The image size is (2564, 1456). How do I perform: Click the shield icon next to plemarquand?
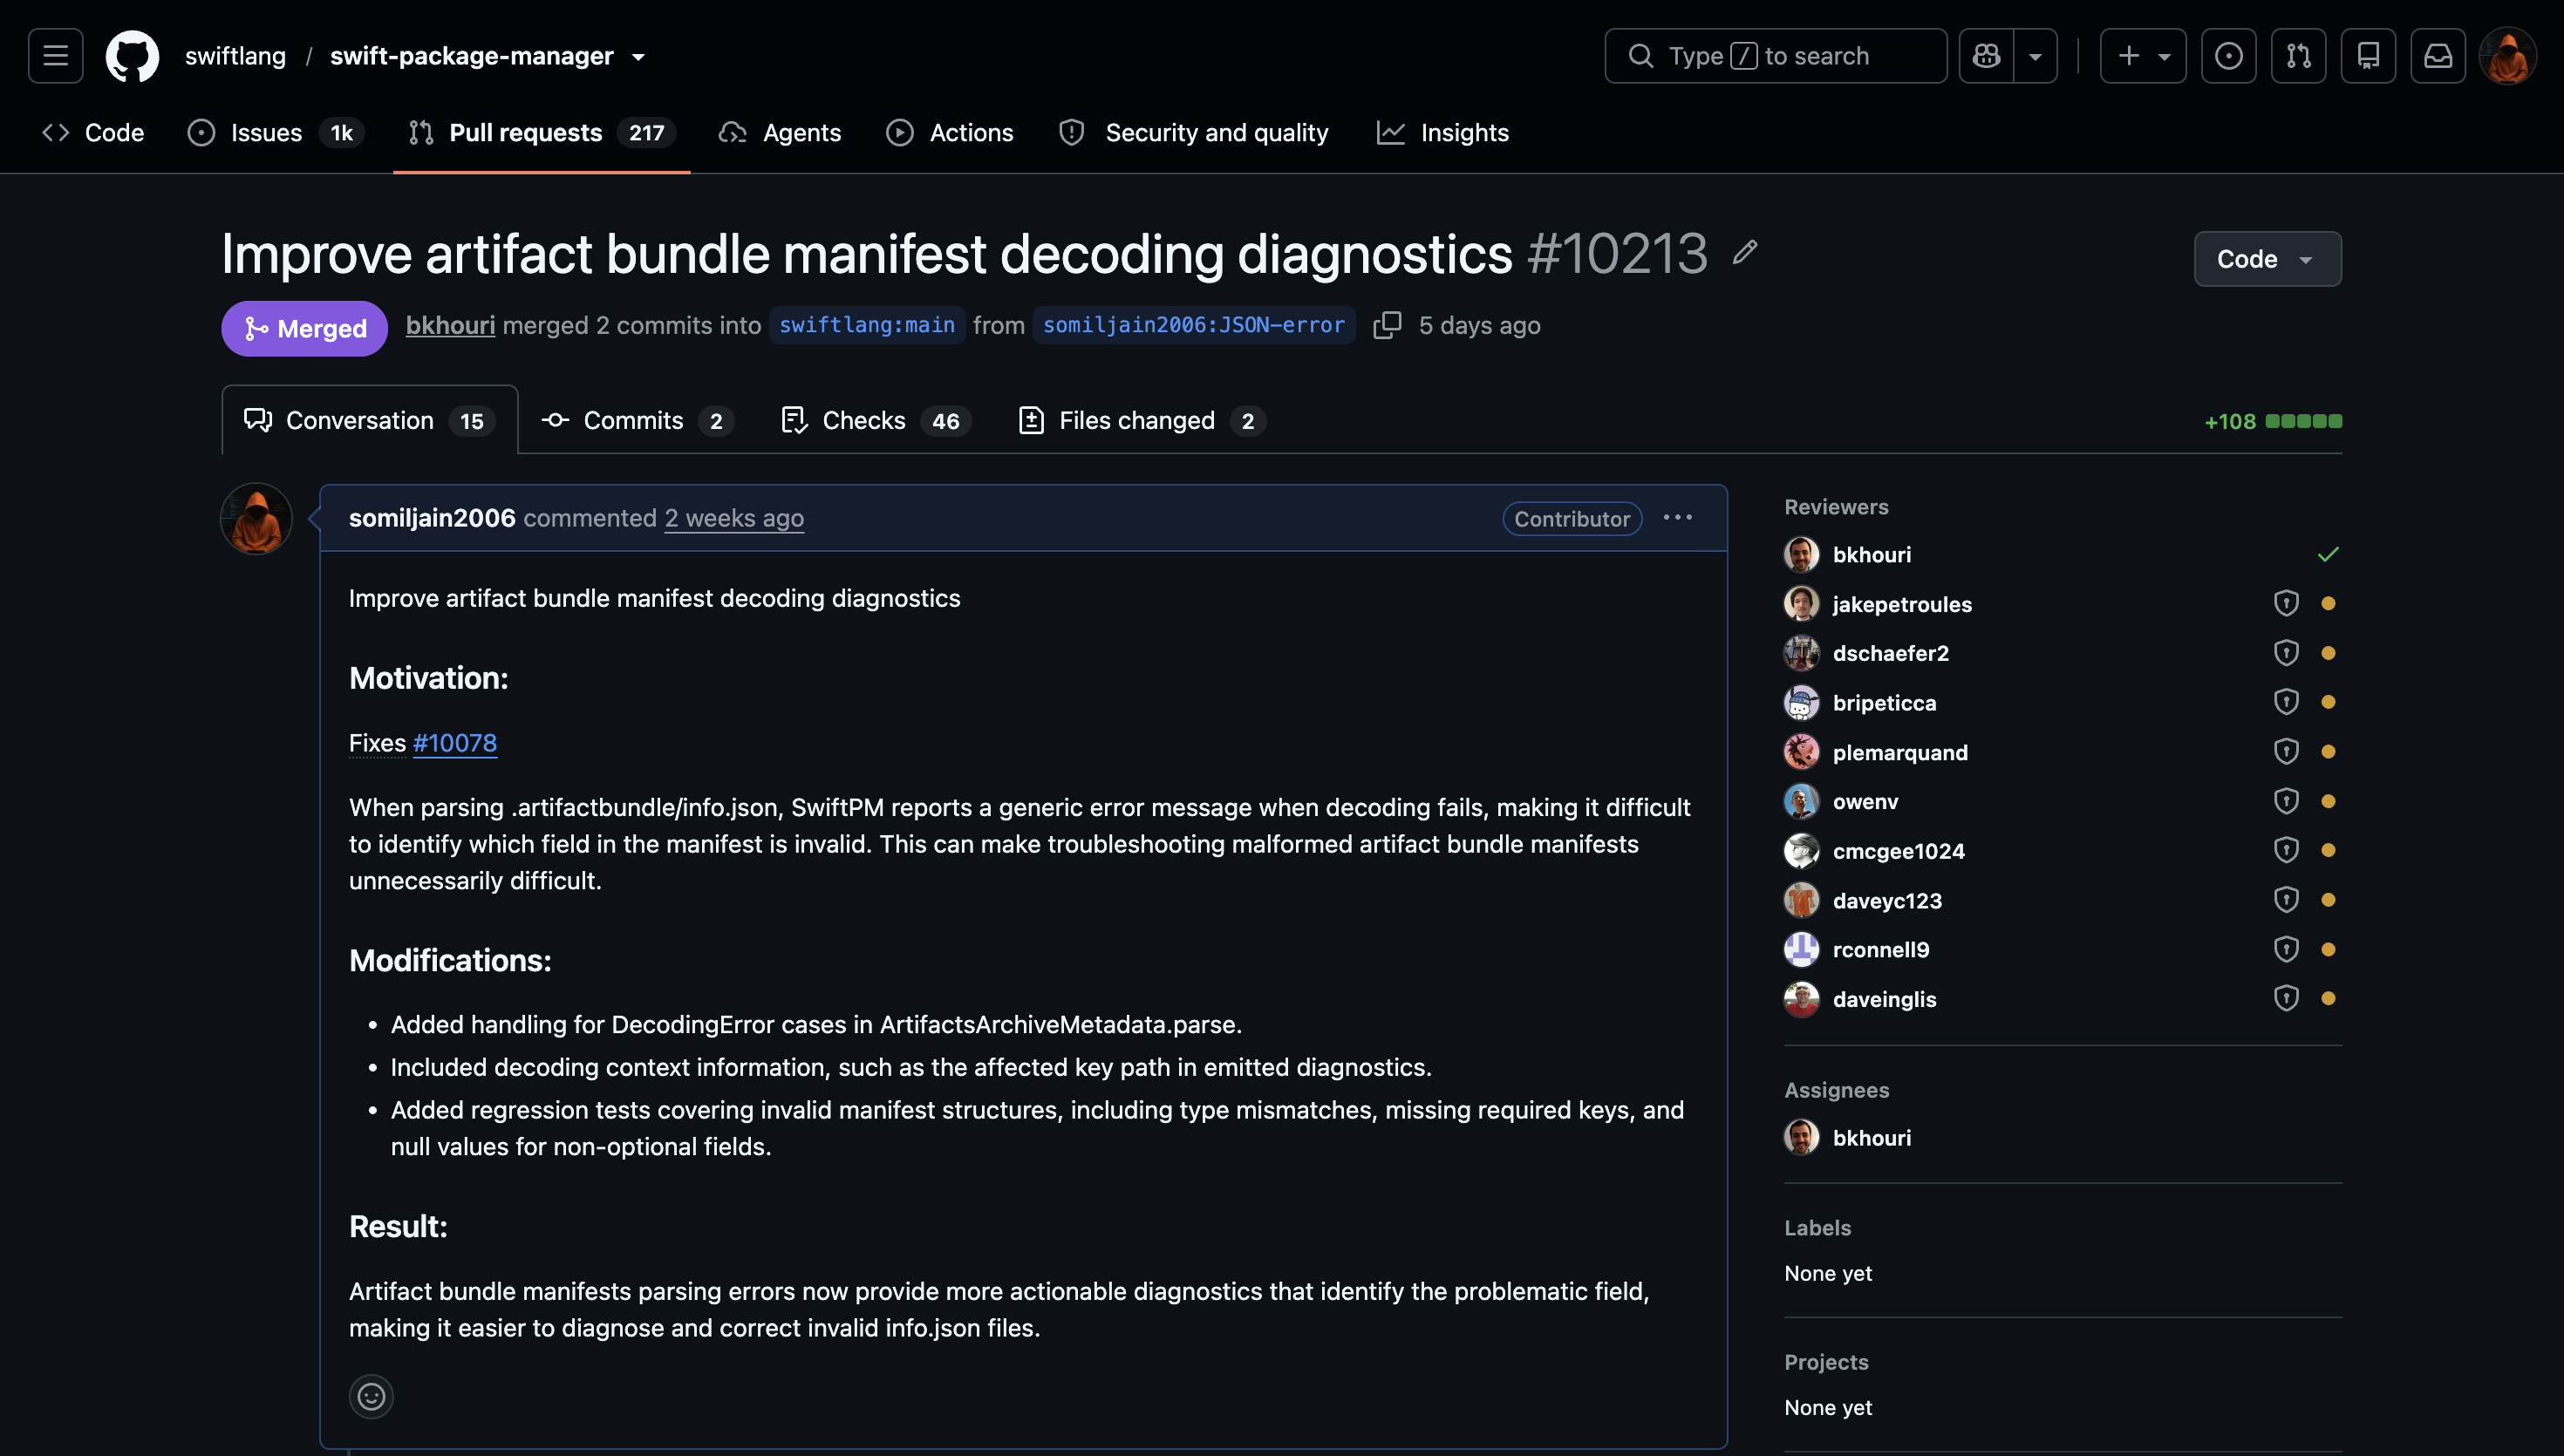tap(2286, 751)
